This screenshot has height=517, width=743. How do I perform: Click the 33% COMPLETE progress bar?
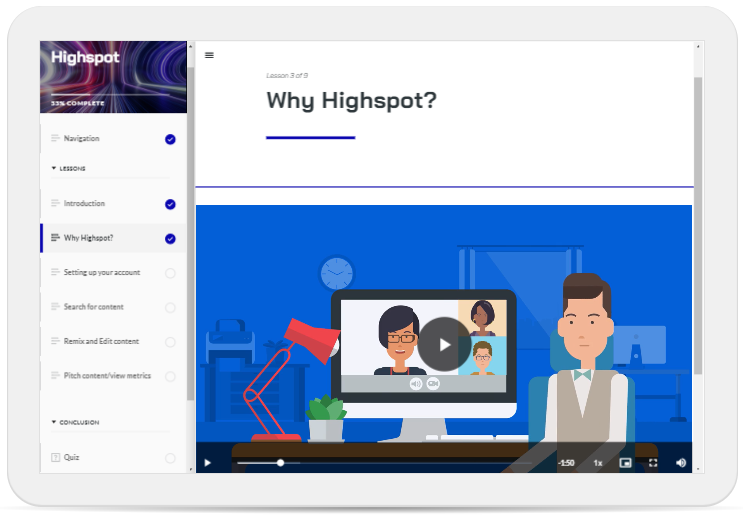[110, 95]
